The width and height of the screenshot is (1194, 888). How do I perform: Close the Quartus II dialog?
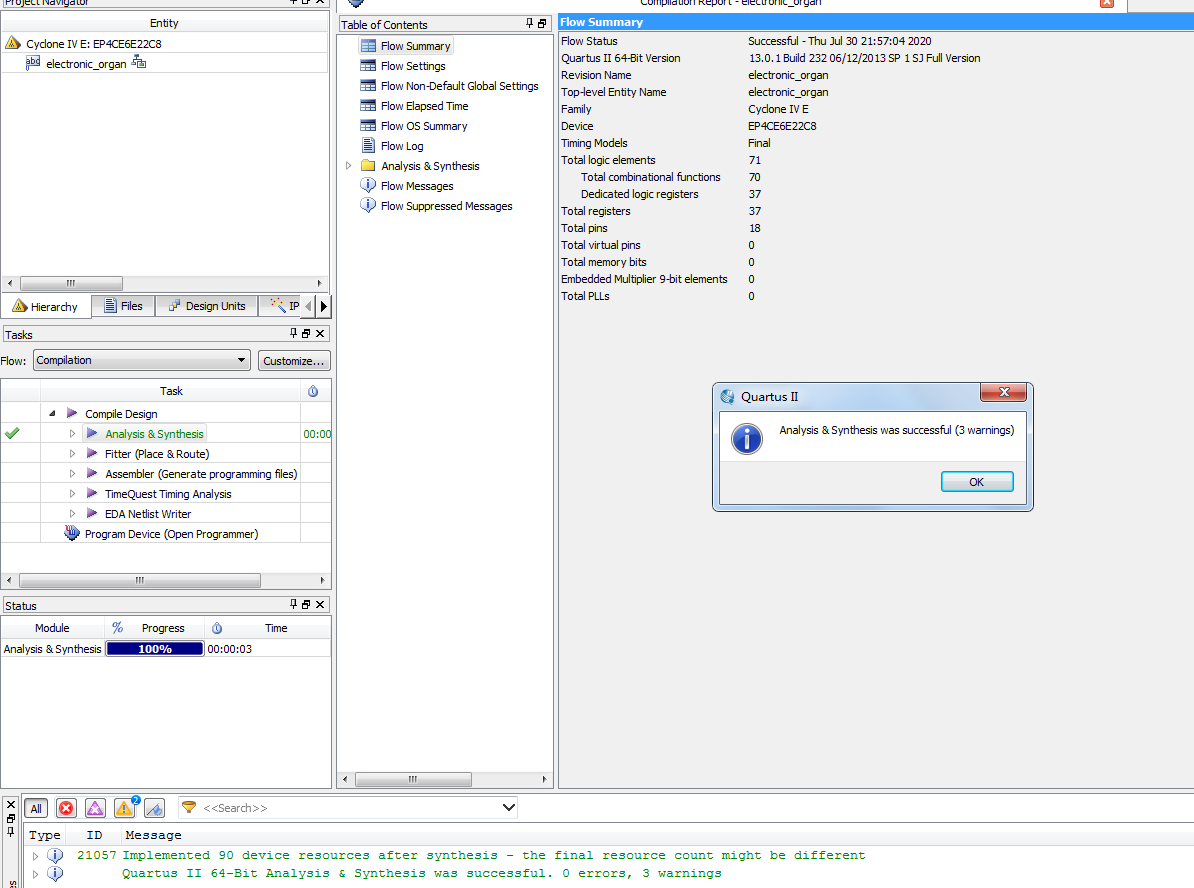[1004, 391]
